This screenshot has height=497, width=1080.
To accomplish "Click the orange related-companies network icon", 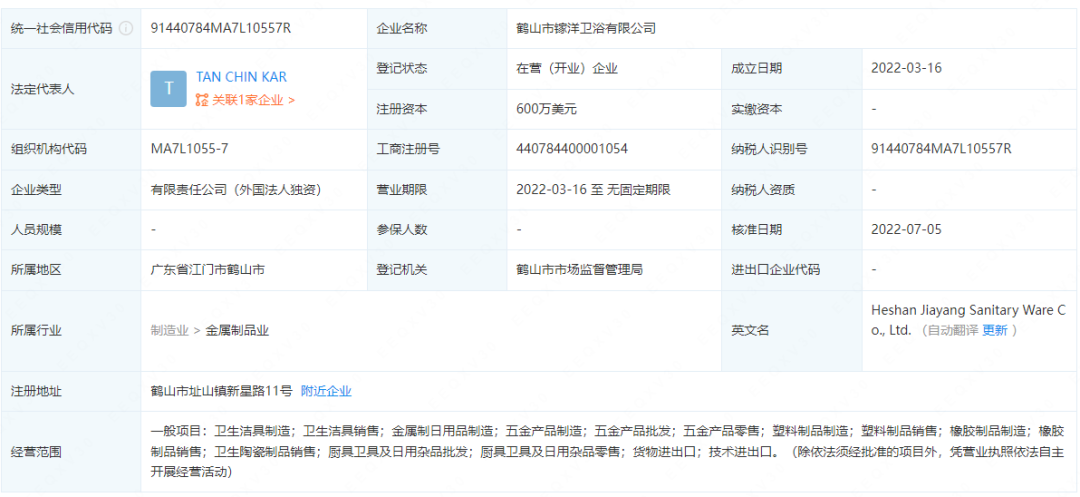I will click(x=202, y=100).
